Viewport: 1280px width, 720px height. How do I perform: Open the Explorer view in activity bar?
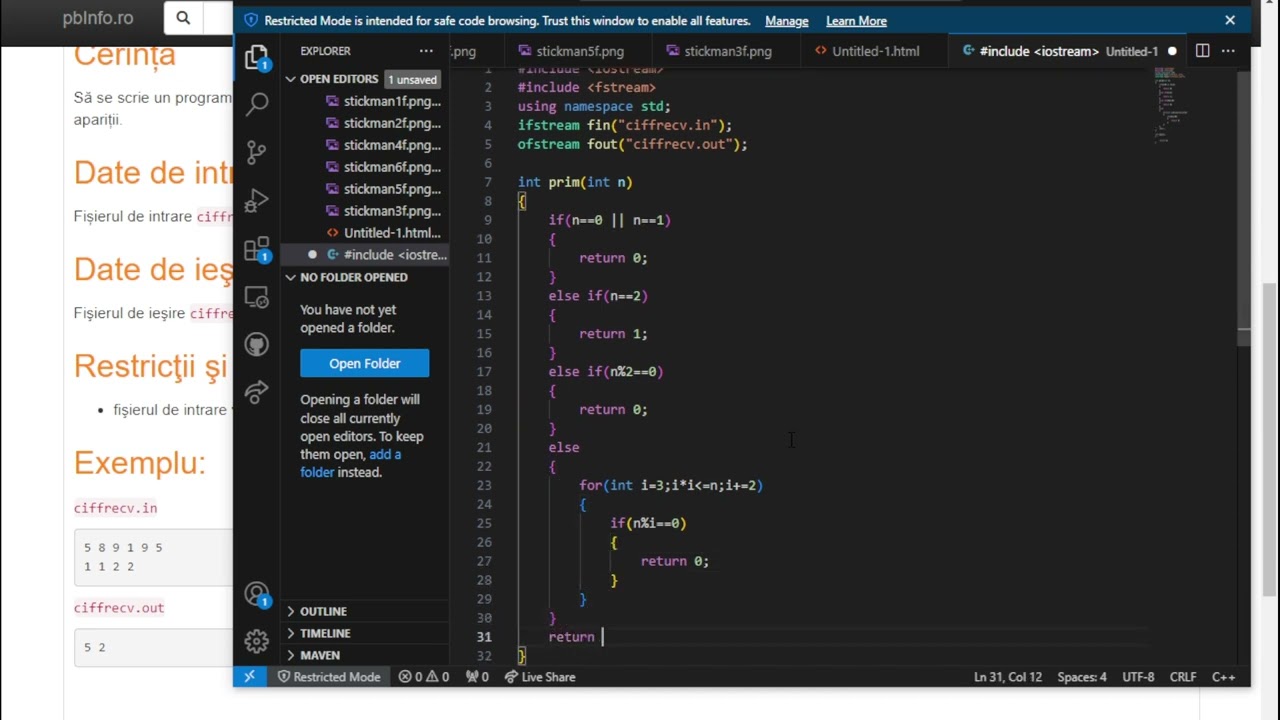pos(257,56)
